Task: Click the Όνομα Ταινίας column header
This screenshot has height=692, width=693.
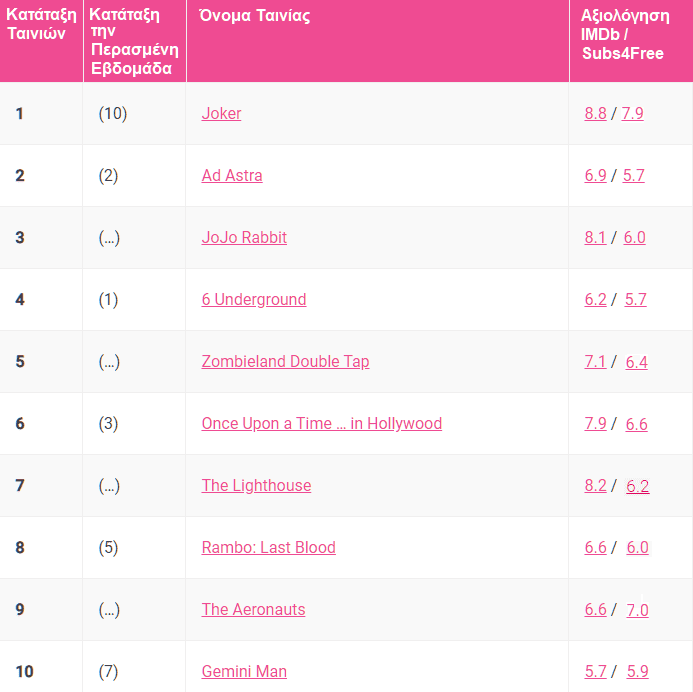Action: click(253, 16)
